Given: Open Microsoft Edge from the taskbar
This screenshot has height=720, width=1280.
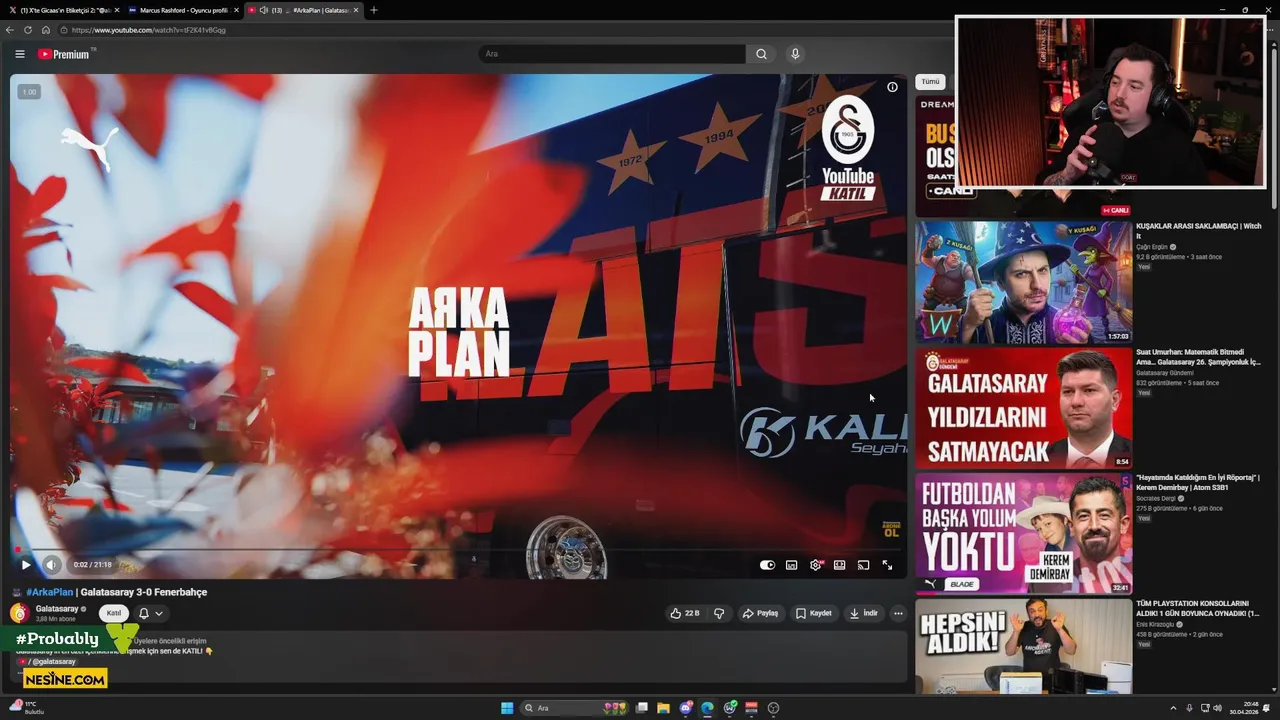Looking at the screenshot, I should (x=707, y=708).
